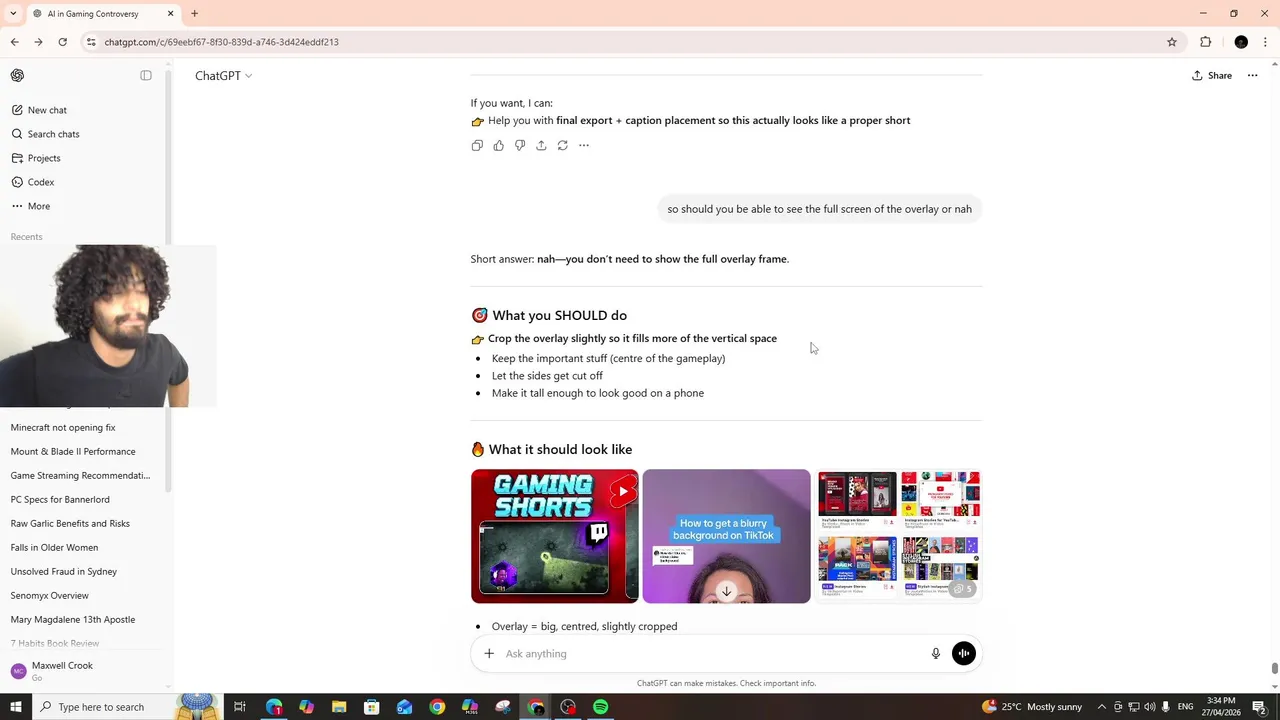Go forward with the browser forward arrow
The image size is (1280, 720).
click(x=38, y=42)
